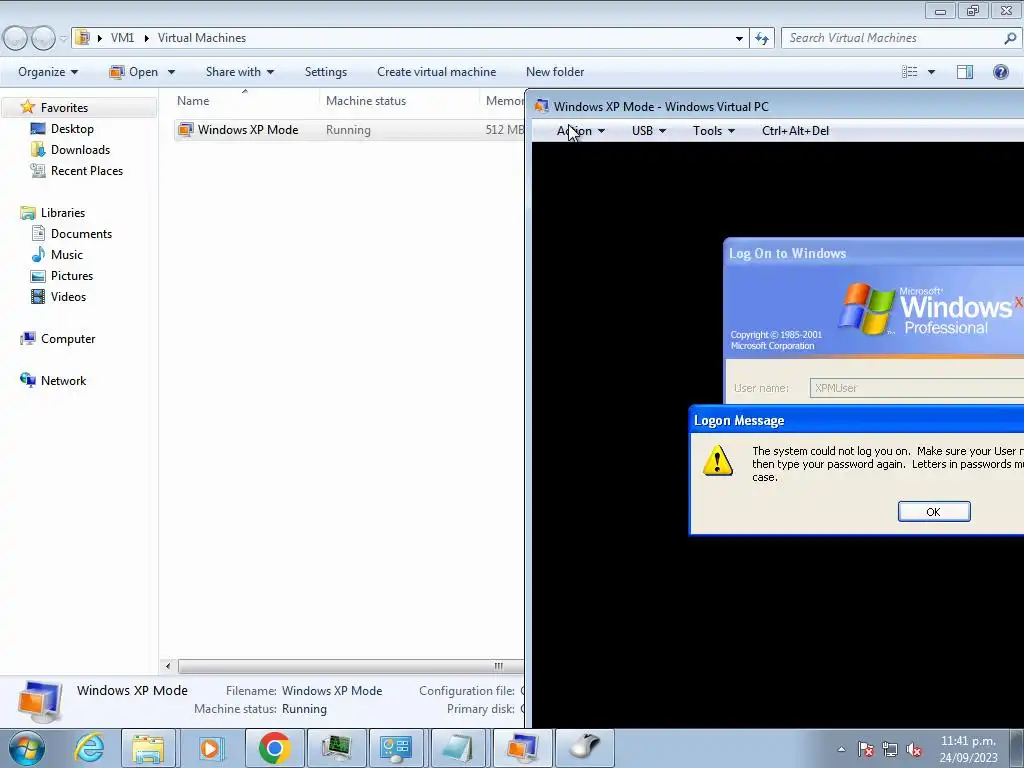Open Music library
Viewport: 1024px width, 768px height.
67,254
